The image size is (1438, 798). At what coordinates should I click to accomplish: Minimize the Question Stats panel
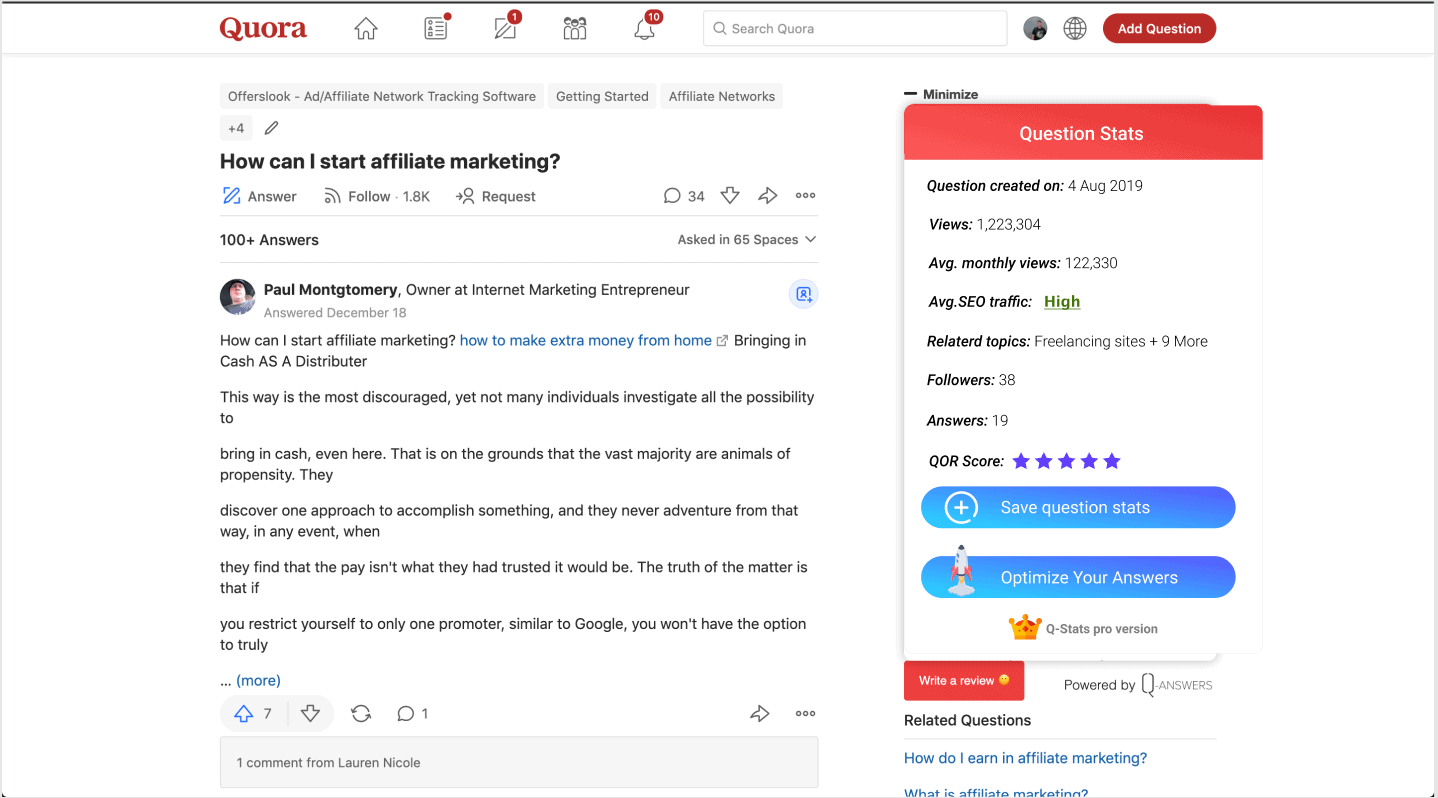(x=941, y=94)
